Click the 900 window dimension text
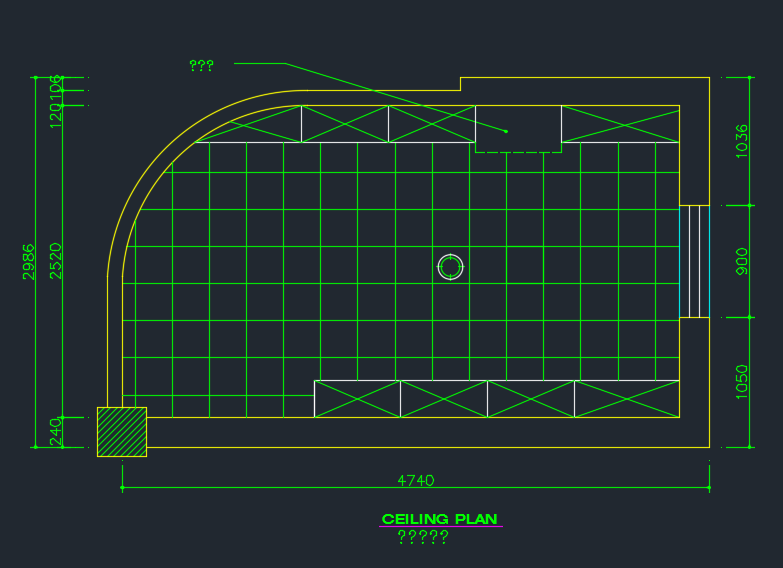This screenshot has width=783, height=568. pyautogui.click(x=741, y=261)
